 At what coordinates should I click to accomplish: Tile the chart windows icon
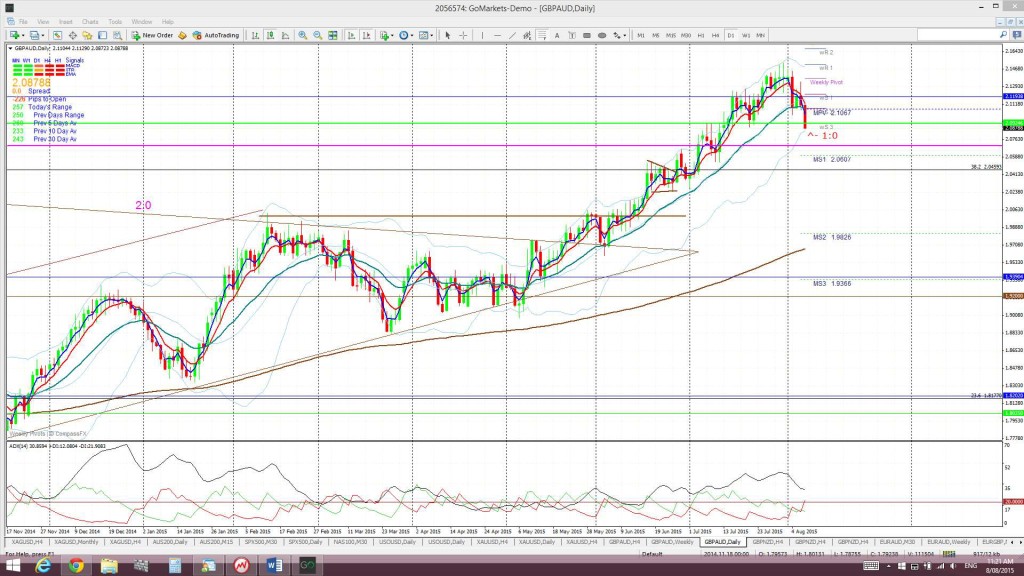coord(332,35)
